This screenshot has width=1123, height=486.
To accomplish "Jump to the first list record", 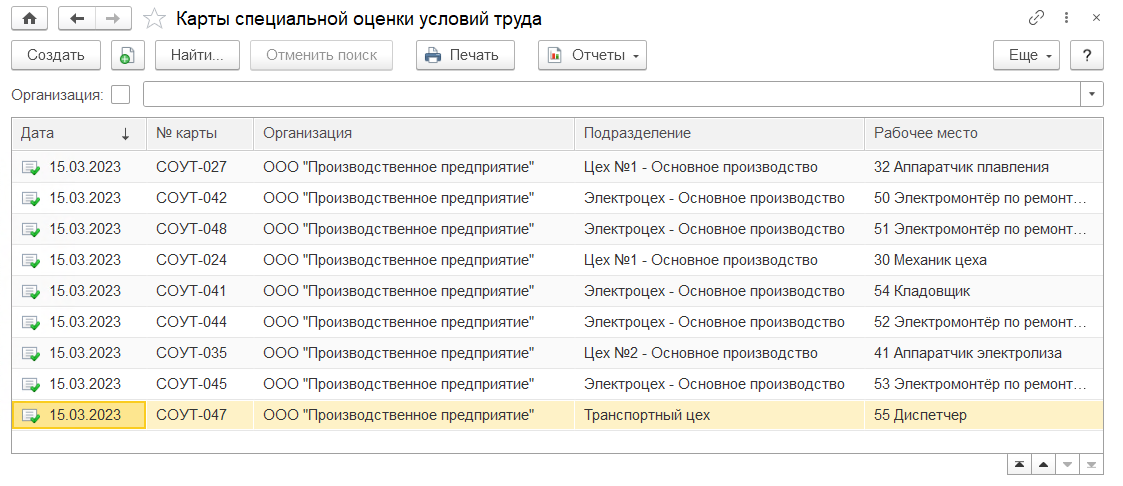I will (x=1019, y=465).
